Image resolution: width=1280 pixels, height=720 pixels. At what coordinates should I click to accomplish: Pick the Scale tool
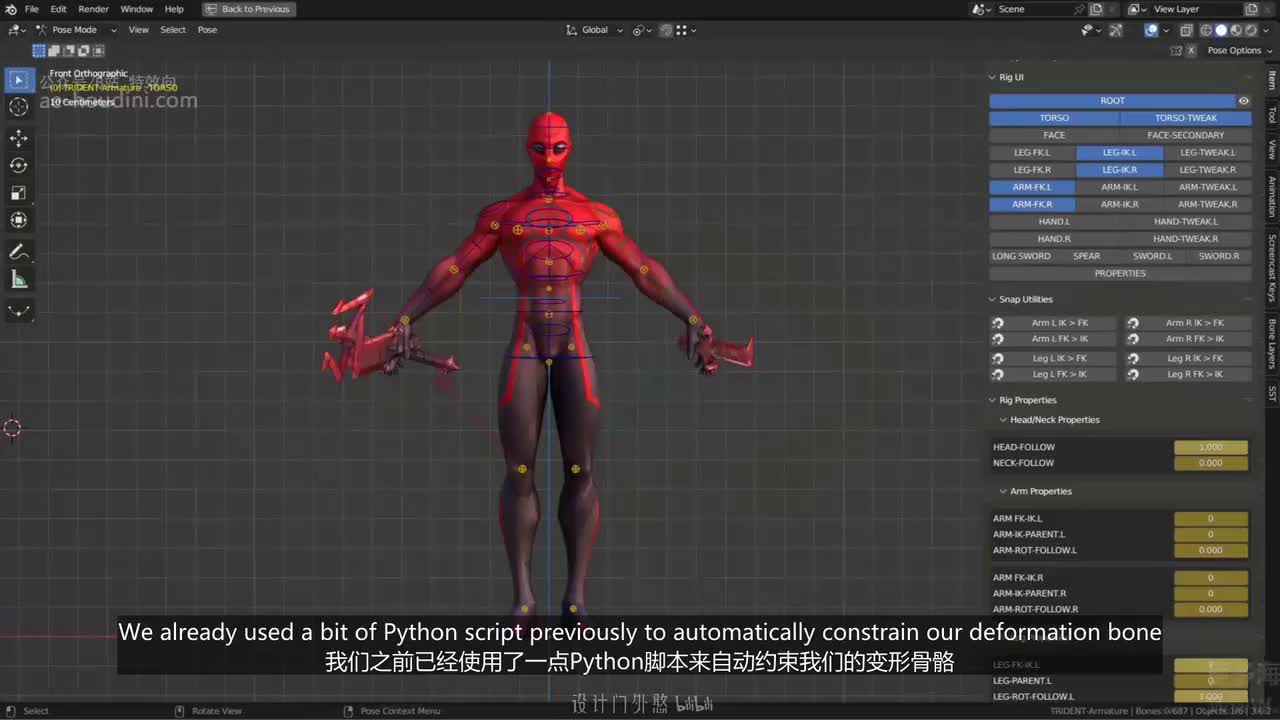coord(18,192)
